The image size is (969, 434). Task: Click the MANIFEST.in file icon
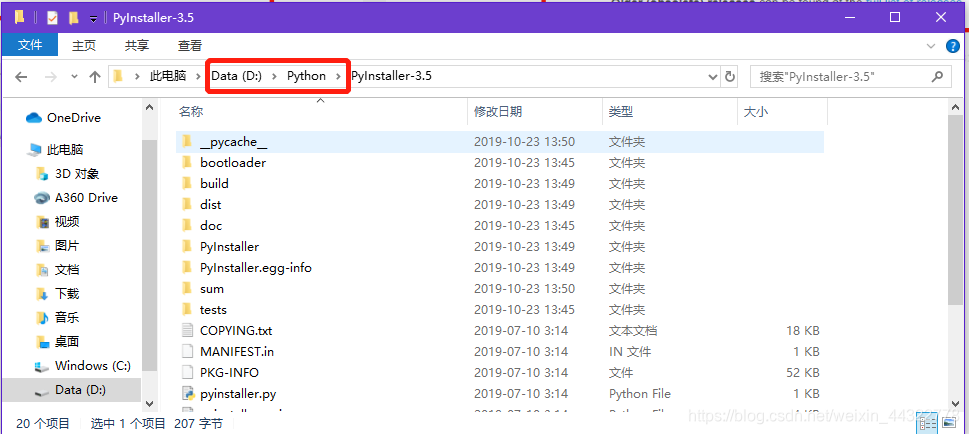[187, 352]
